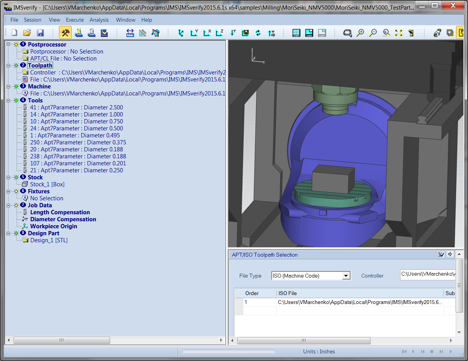Open the Analysis menu

tap(99, 20)
